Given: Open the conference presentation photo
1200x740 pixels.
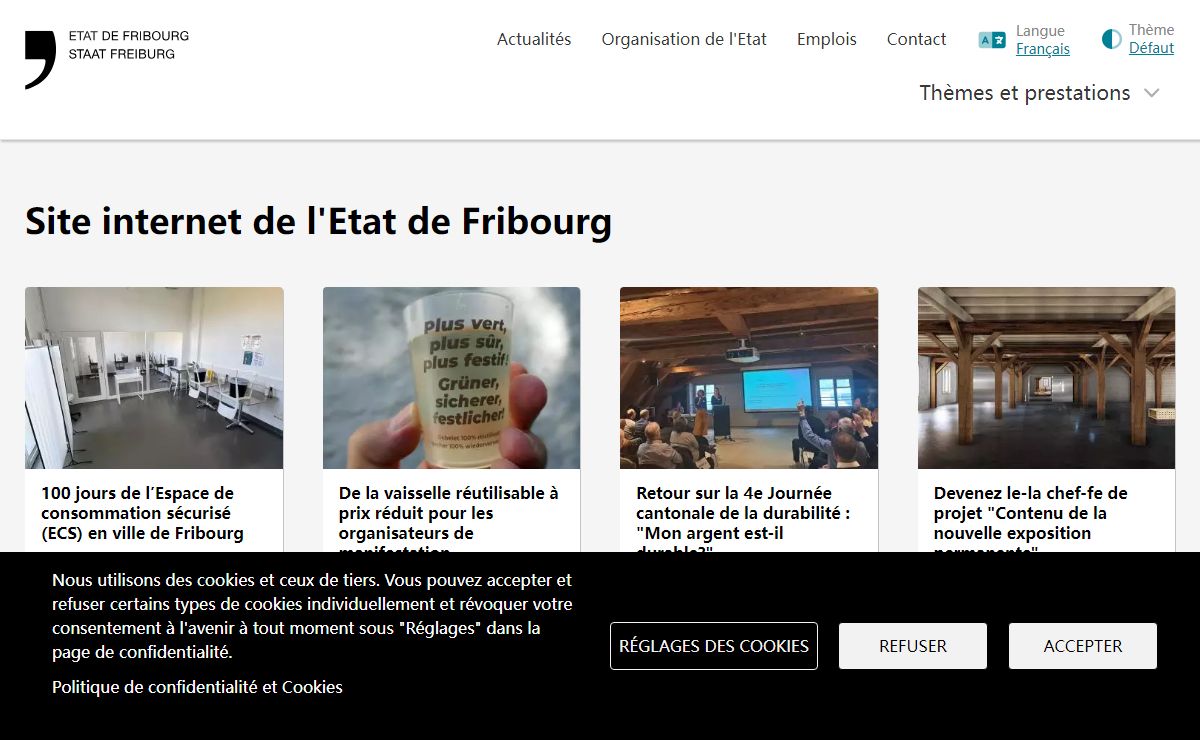Looking at the screenshot, I should pyautogui.click(x=749, y=378).
